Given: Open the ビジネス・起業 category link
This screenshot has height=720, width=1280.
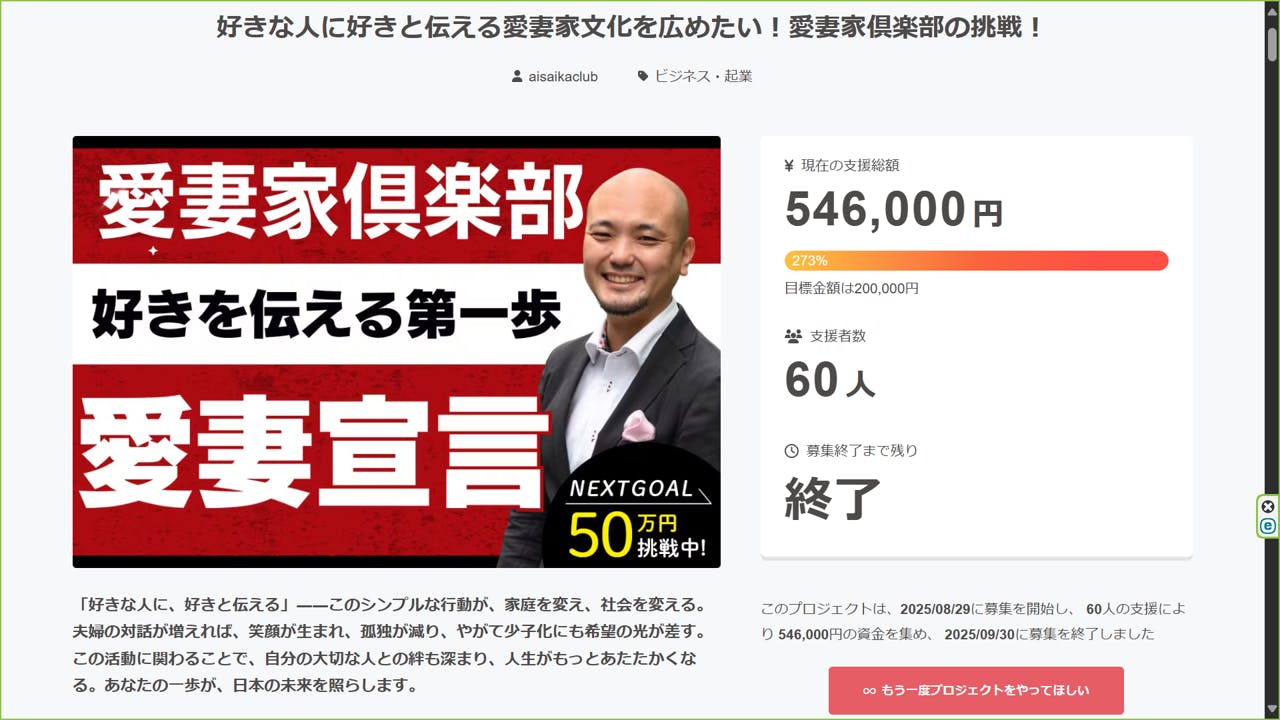Looking at the screenshot, I should tap(703, 76).
